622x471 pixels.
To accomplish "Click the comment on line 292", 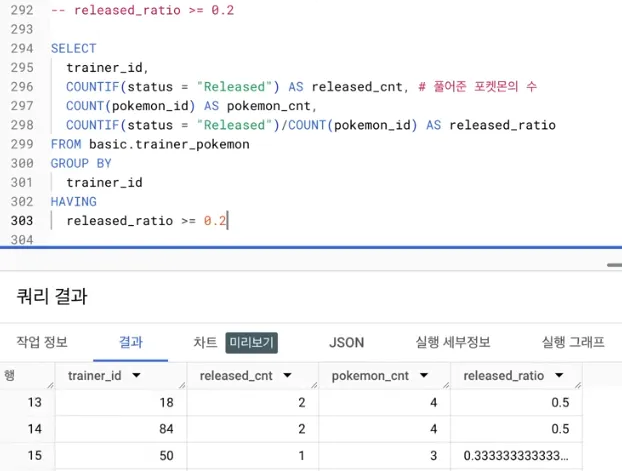I will (142, 10).
